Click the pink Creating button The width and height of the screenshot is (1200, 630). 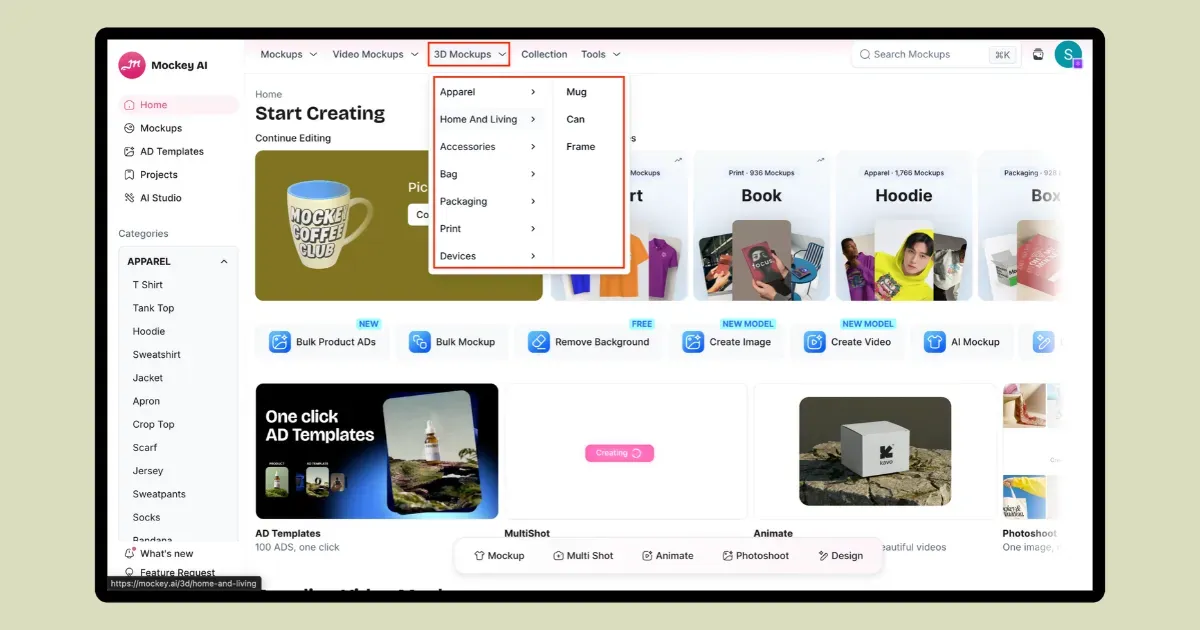tap(619, 453)
